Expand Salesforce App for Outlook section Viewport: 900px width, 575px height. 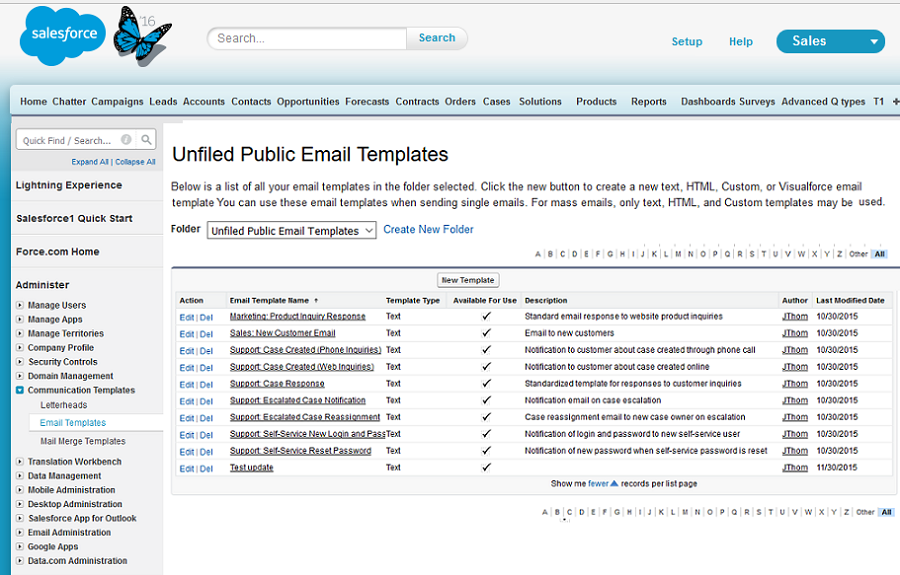click(20, 518)
